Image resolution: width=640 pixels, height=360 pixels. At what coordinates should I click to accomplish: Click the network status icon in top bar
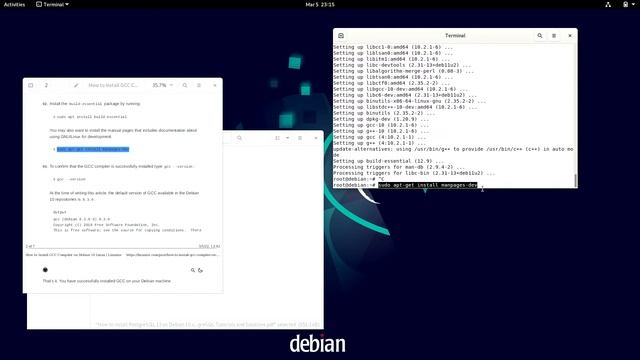tap(608, 4)
